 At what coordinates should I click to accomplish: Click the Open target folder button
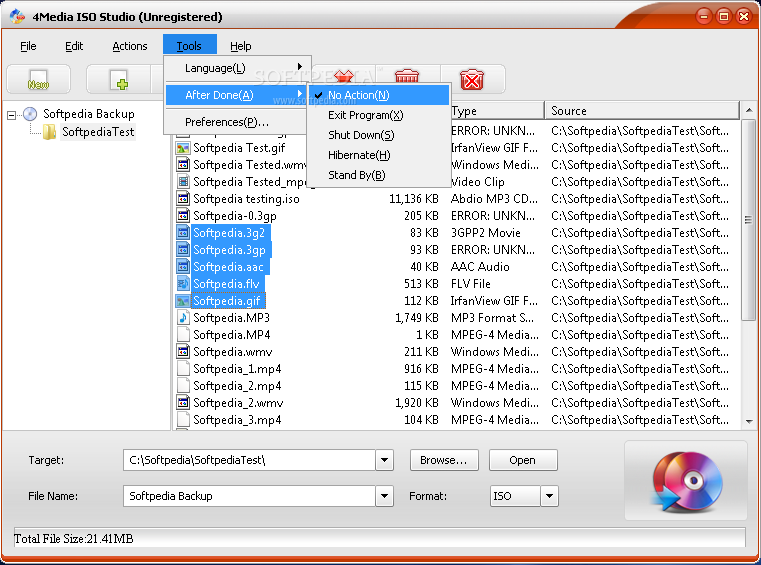pyautogui.click(x=523, y=460)
